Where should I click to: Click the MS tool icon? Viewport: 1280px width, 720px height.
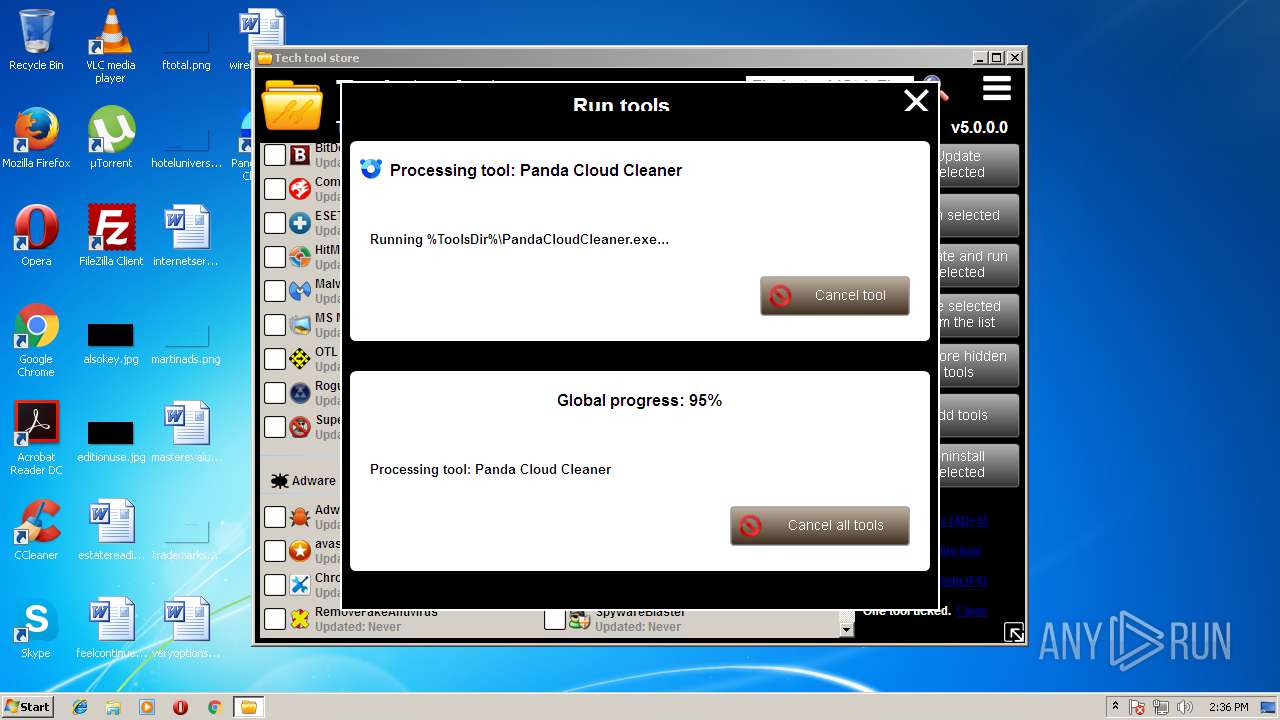click(300, 325)
